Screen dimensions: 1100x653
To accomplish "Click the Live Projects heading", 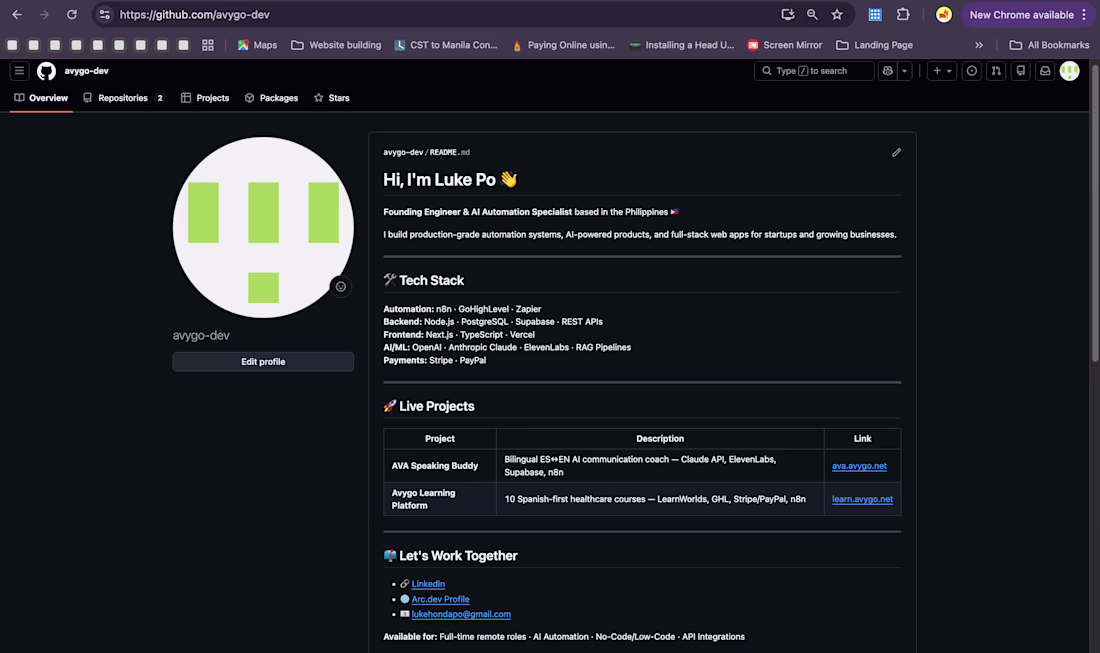I will point(429,407).
